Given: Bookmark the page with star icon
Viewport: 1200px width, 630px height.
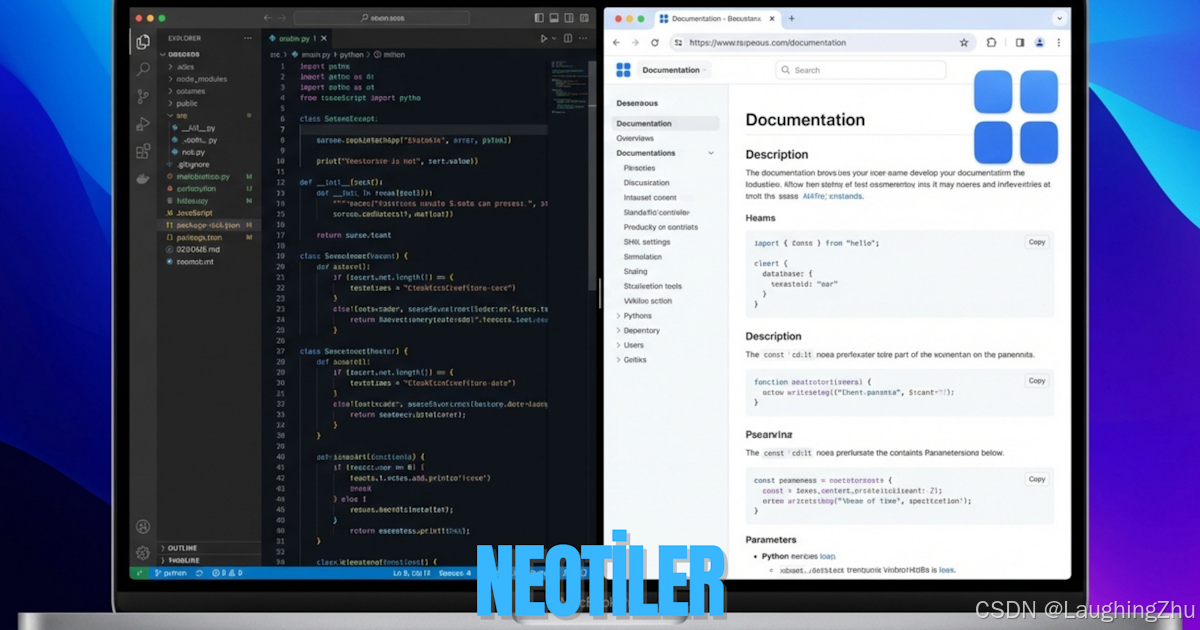Looking at the screenshot, I should tap(964, 43).
